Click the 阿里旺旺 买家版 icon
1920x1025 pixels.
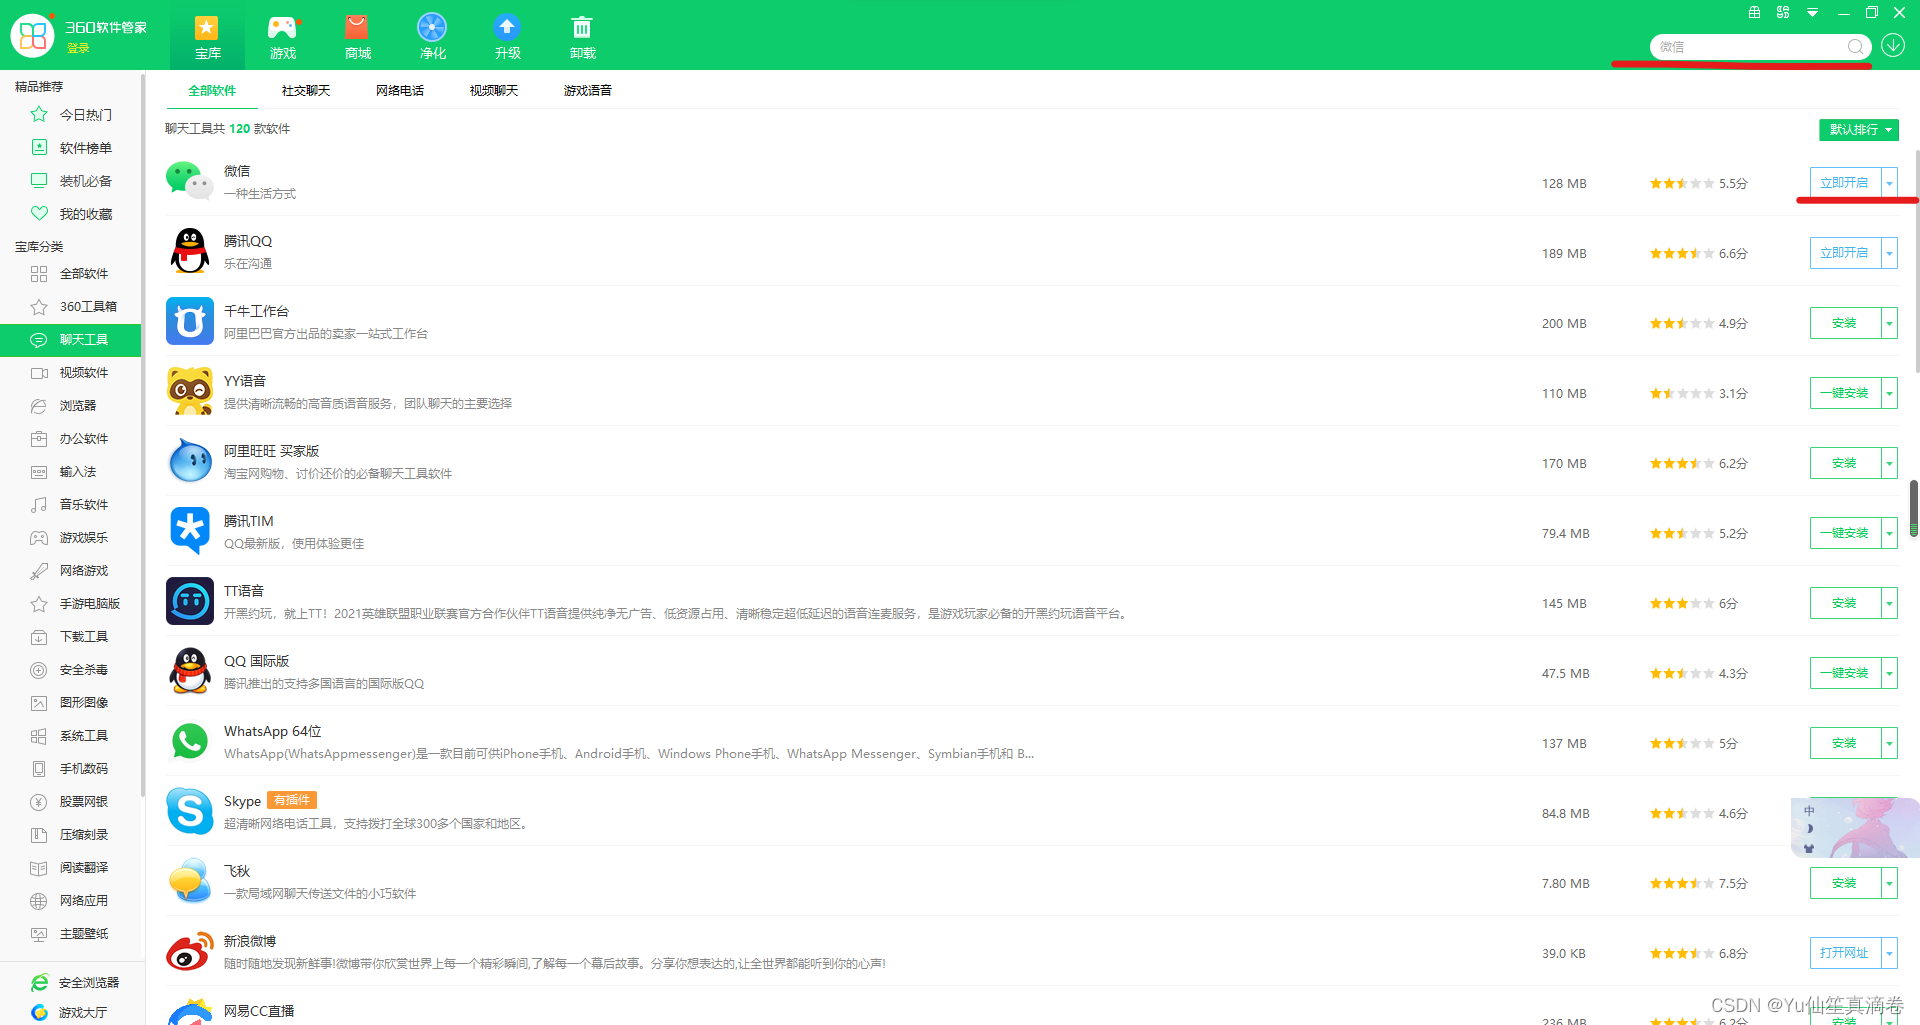(x=189, y=461)
